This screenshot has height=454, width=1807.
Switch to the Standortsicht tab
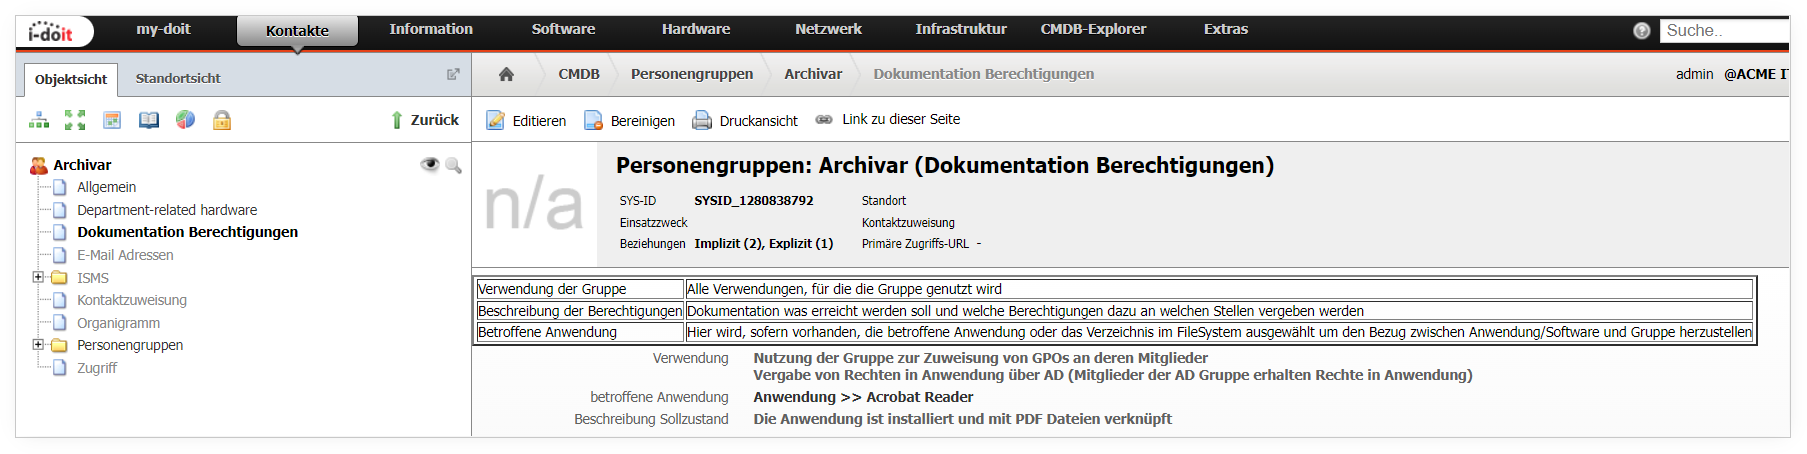(x=178, y=78)
